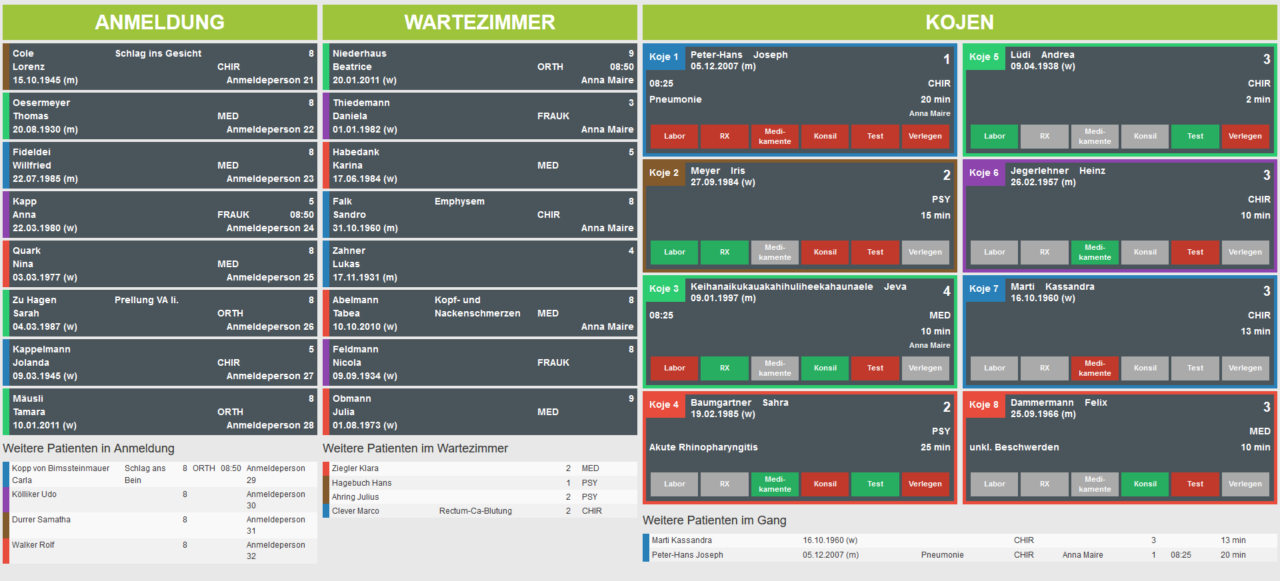Open Medikamente in Koje 1
Image resolution: width=1280 pixels, height=581 pixels.
tap(775, 137)
